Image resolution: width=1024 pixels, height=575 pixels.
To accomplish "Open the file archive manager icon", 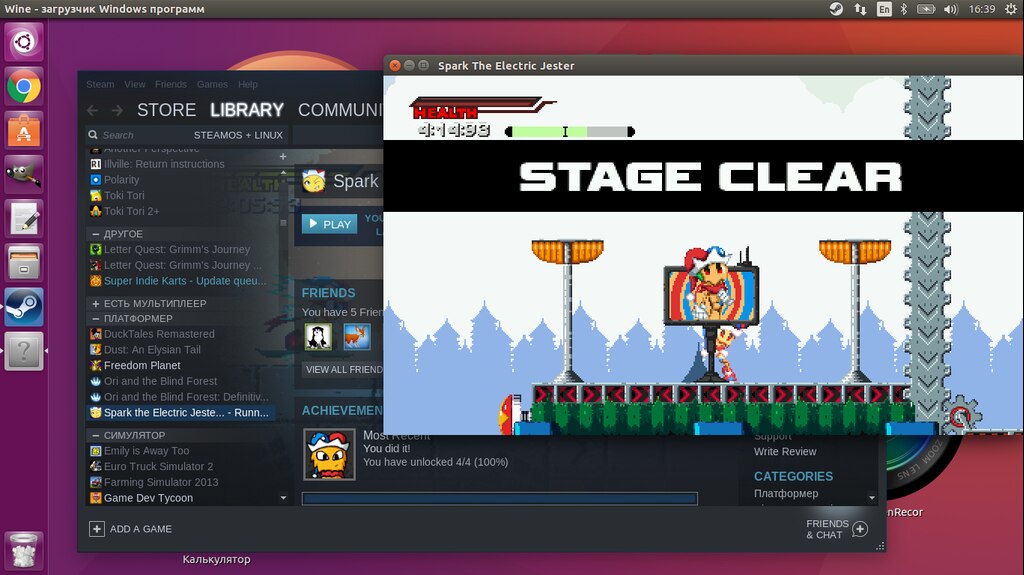I will 24,263.
